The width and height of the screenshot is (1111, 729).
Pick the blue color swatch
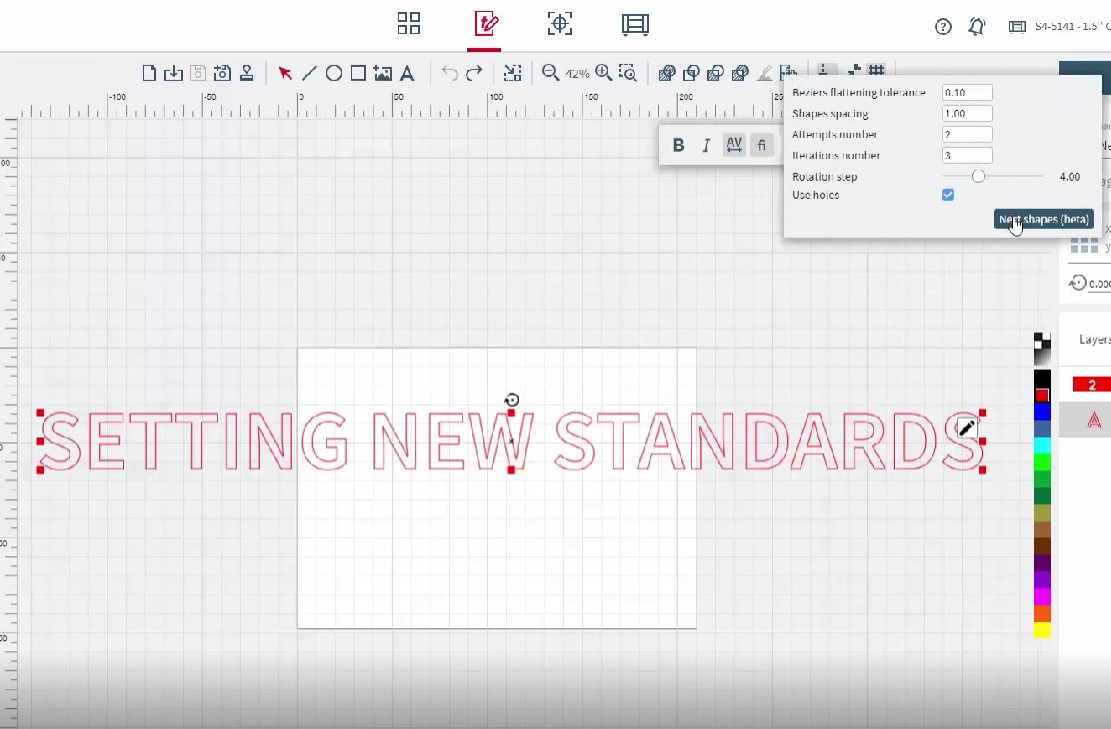1042,412
